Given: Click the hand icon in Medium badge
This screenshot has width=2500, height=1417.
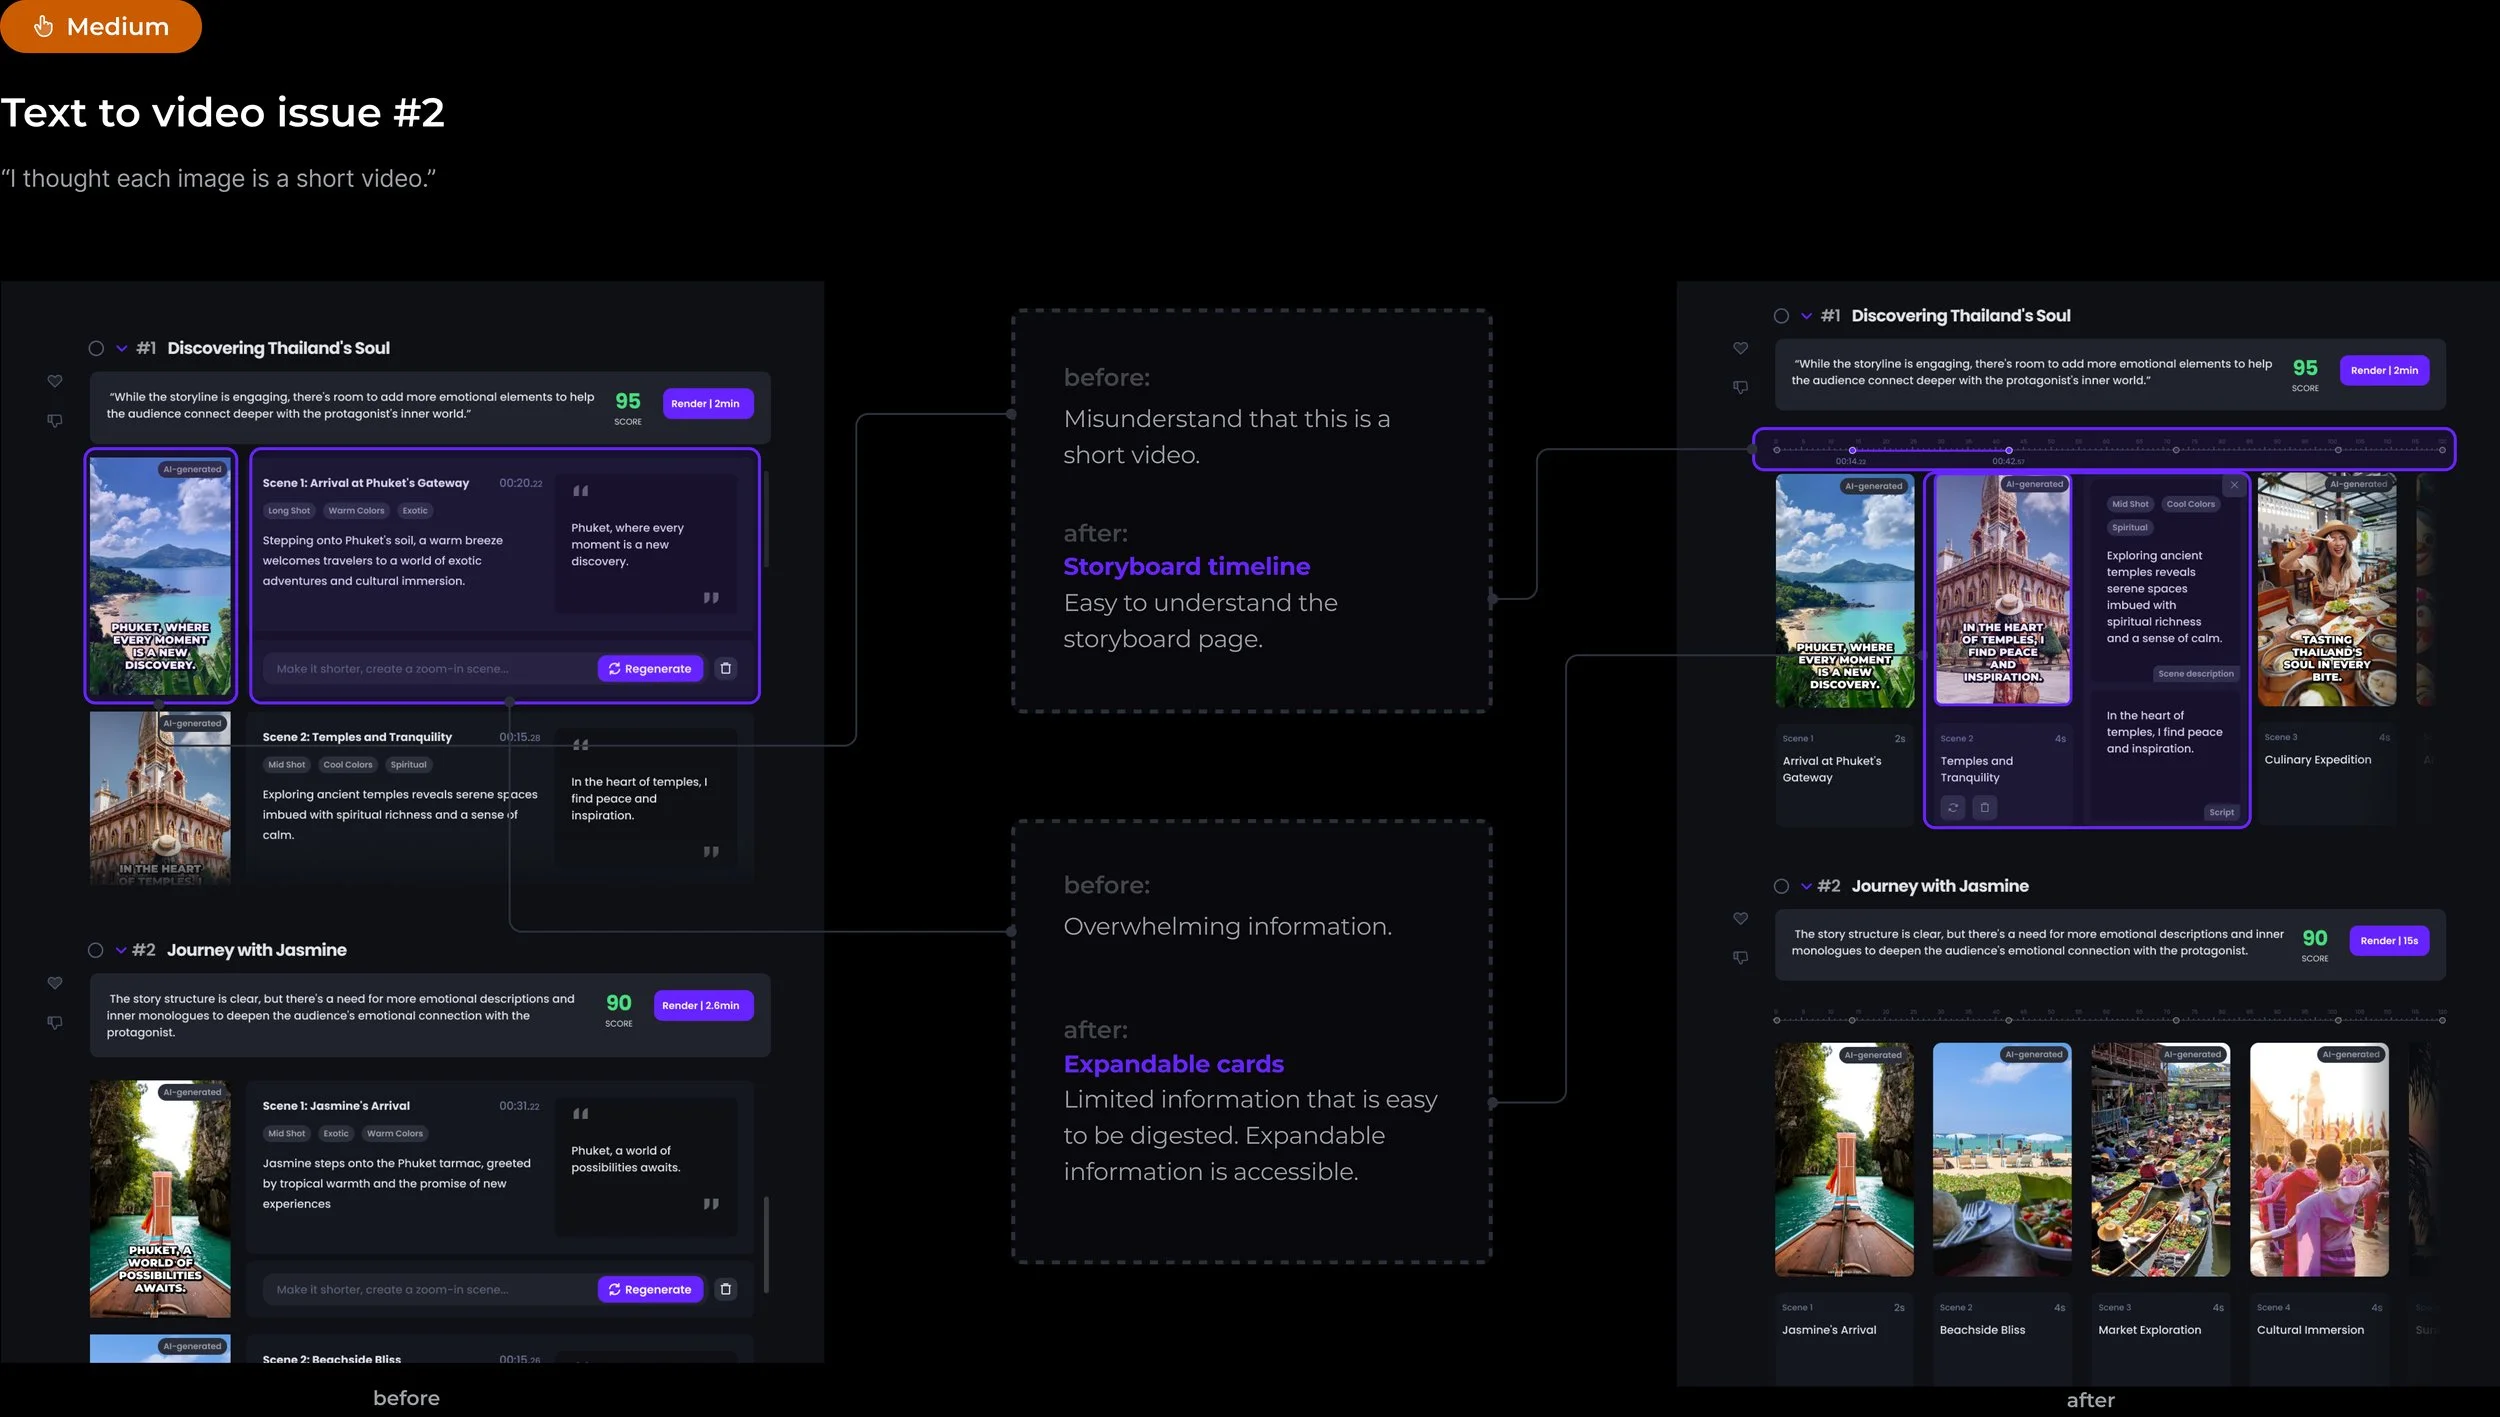Looking at the screenshot, I should pos(43,26).
